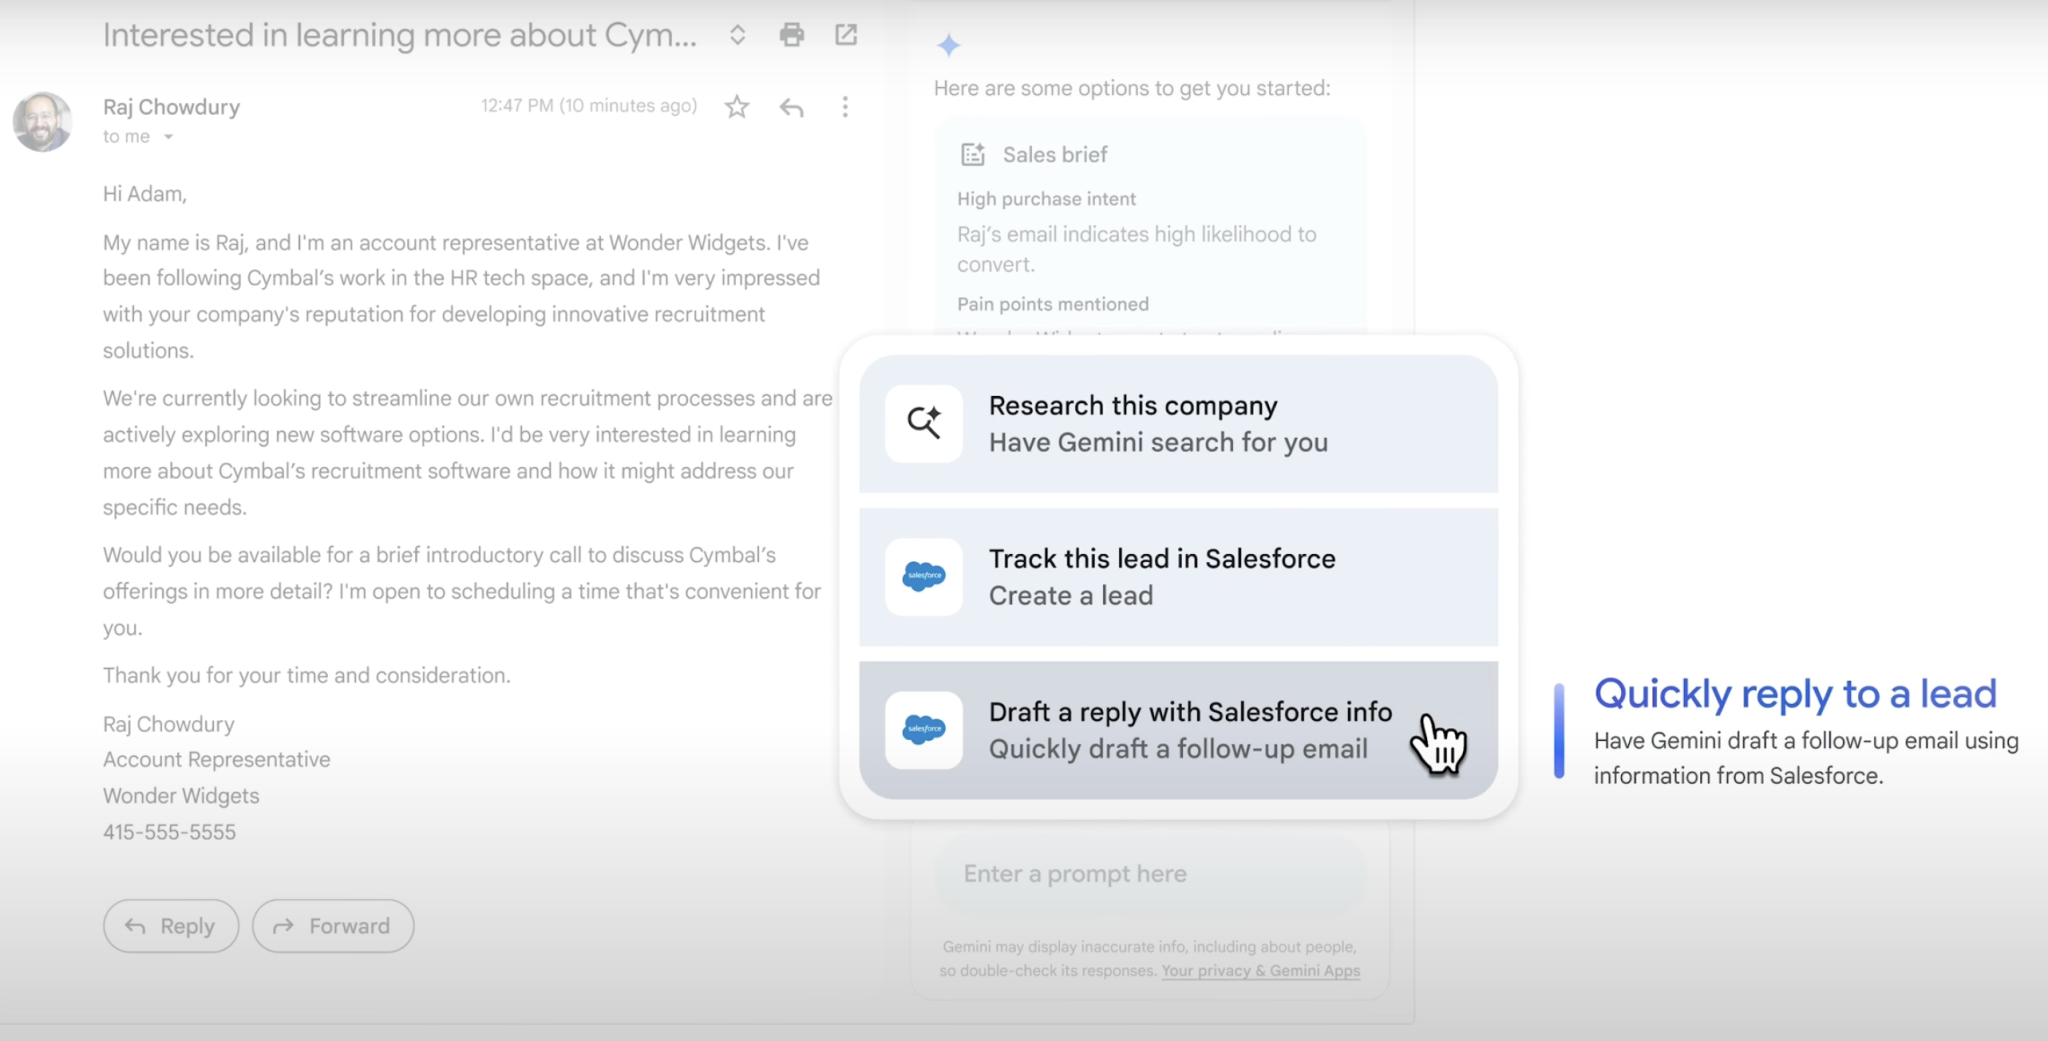This screenshot has height=1041, width=2048.
Task: Click the Sales brief icon
Action: coord(972,155)
